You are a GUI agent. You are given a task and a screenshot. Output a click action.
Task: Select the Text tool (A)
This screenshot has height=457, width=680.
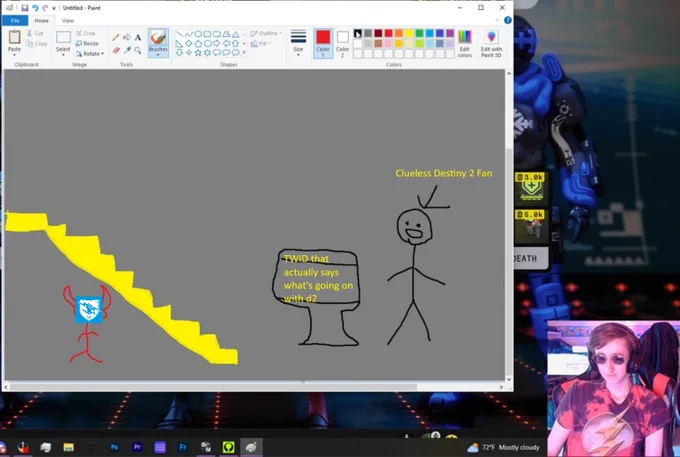pyautogui.click(x=137, y=38)
